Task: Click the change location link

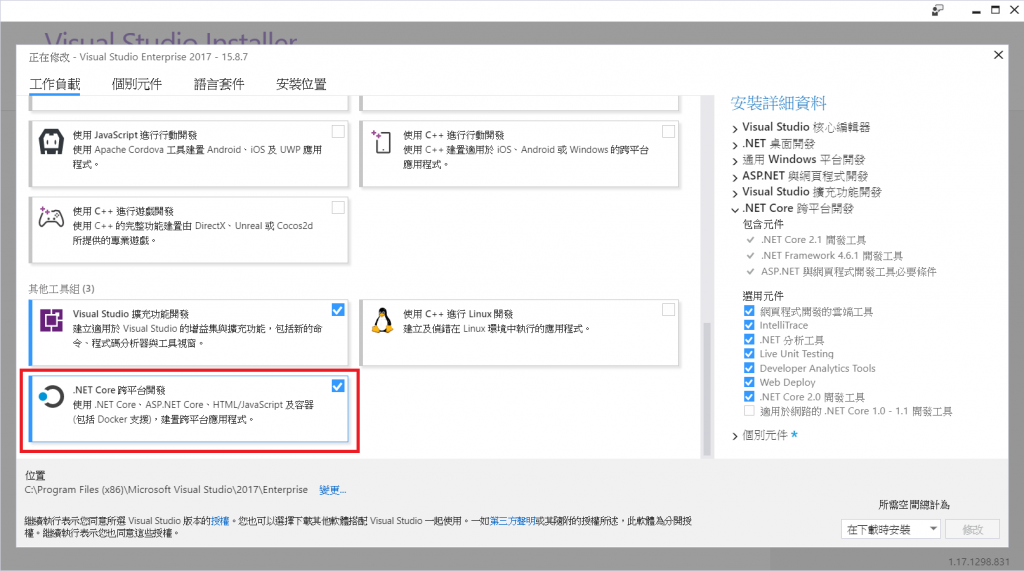Action: pyautogui.click(x=332, y=490)
